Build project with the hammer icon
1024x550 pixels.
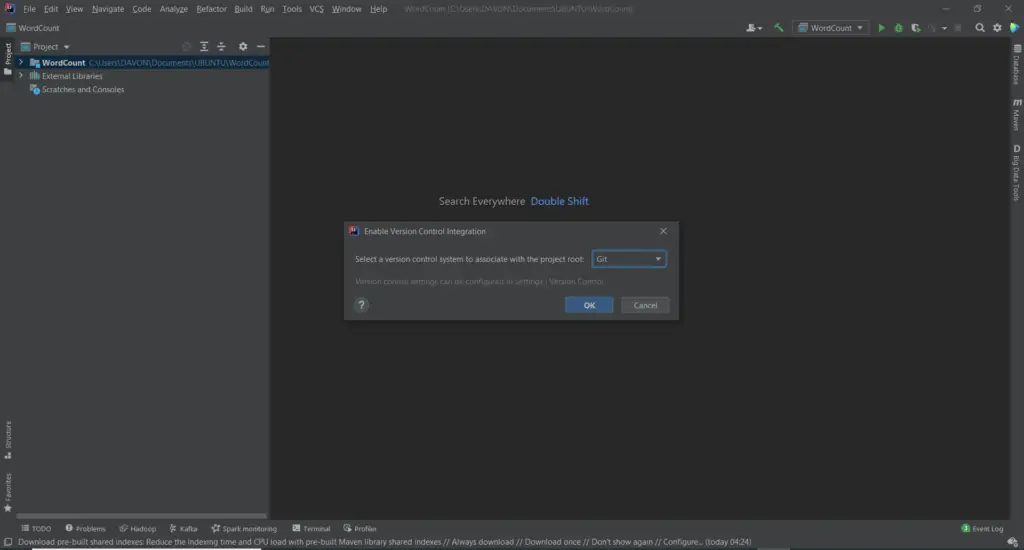pos(778,28)
